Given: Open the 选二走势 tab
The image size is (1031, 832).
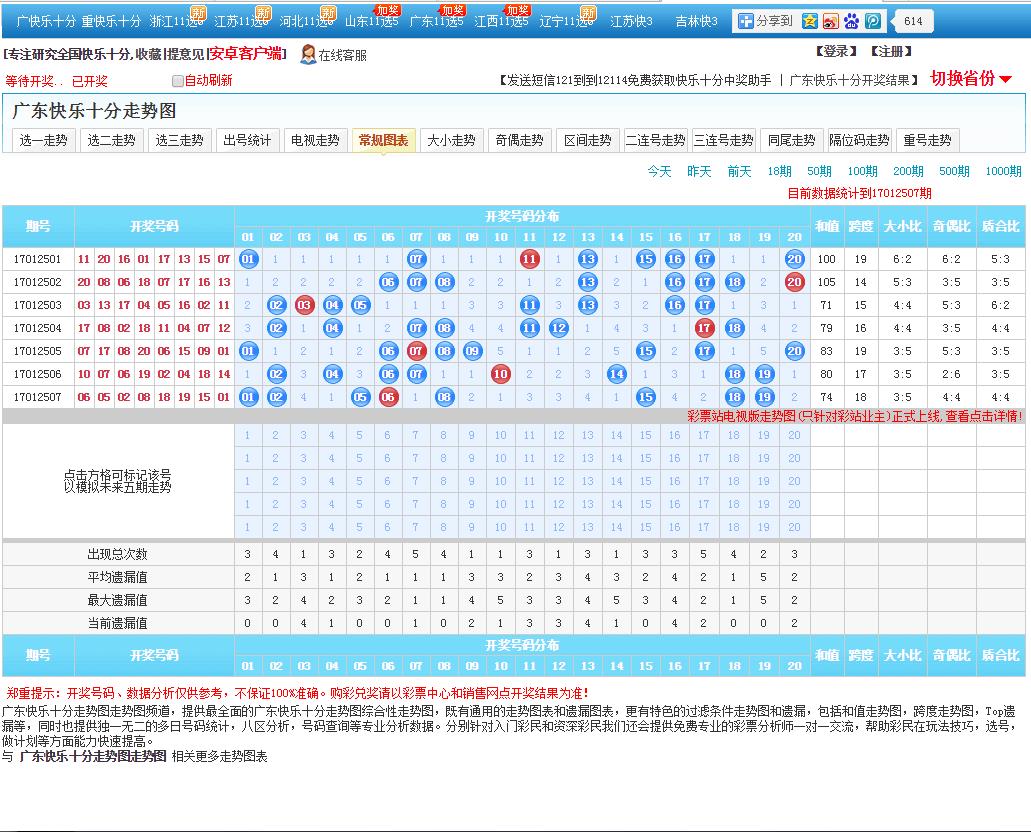Looking at the screenshot, I should click(x=111, y=140).
